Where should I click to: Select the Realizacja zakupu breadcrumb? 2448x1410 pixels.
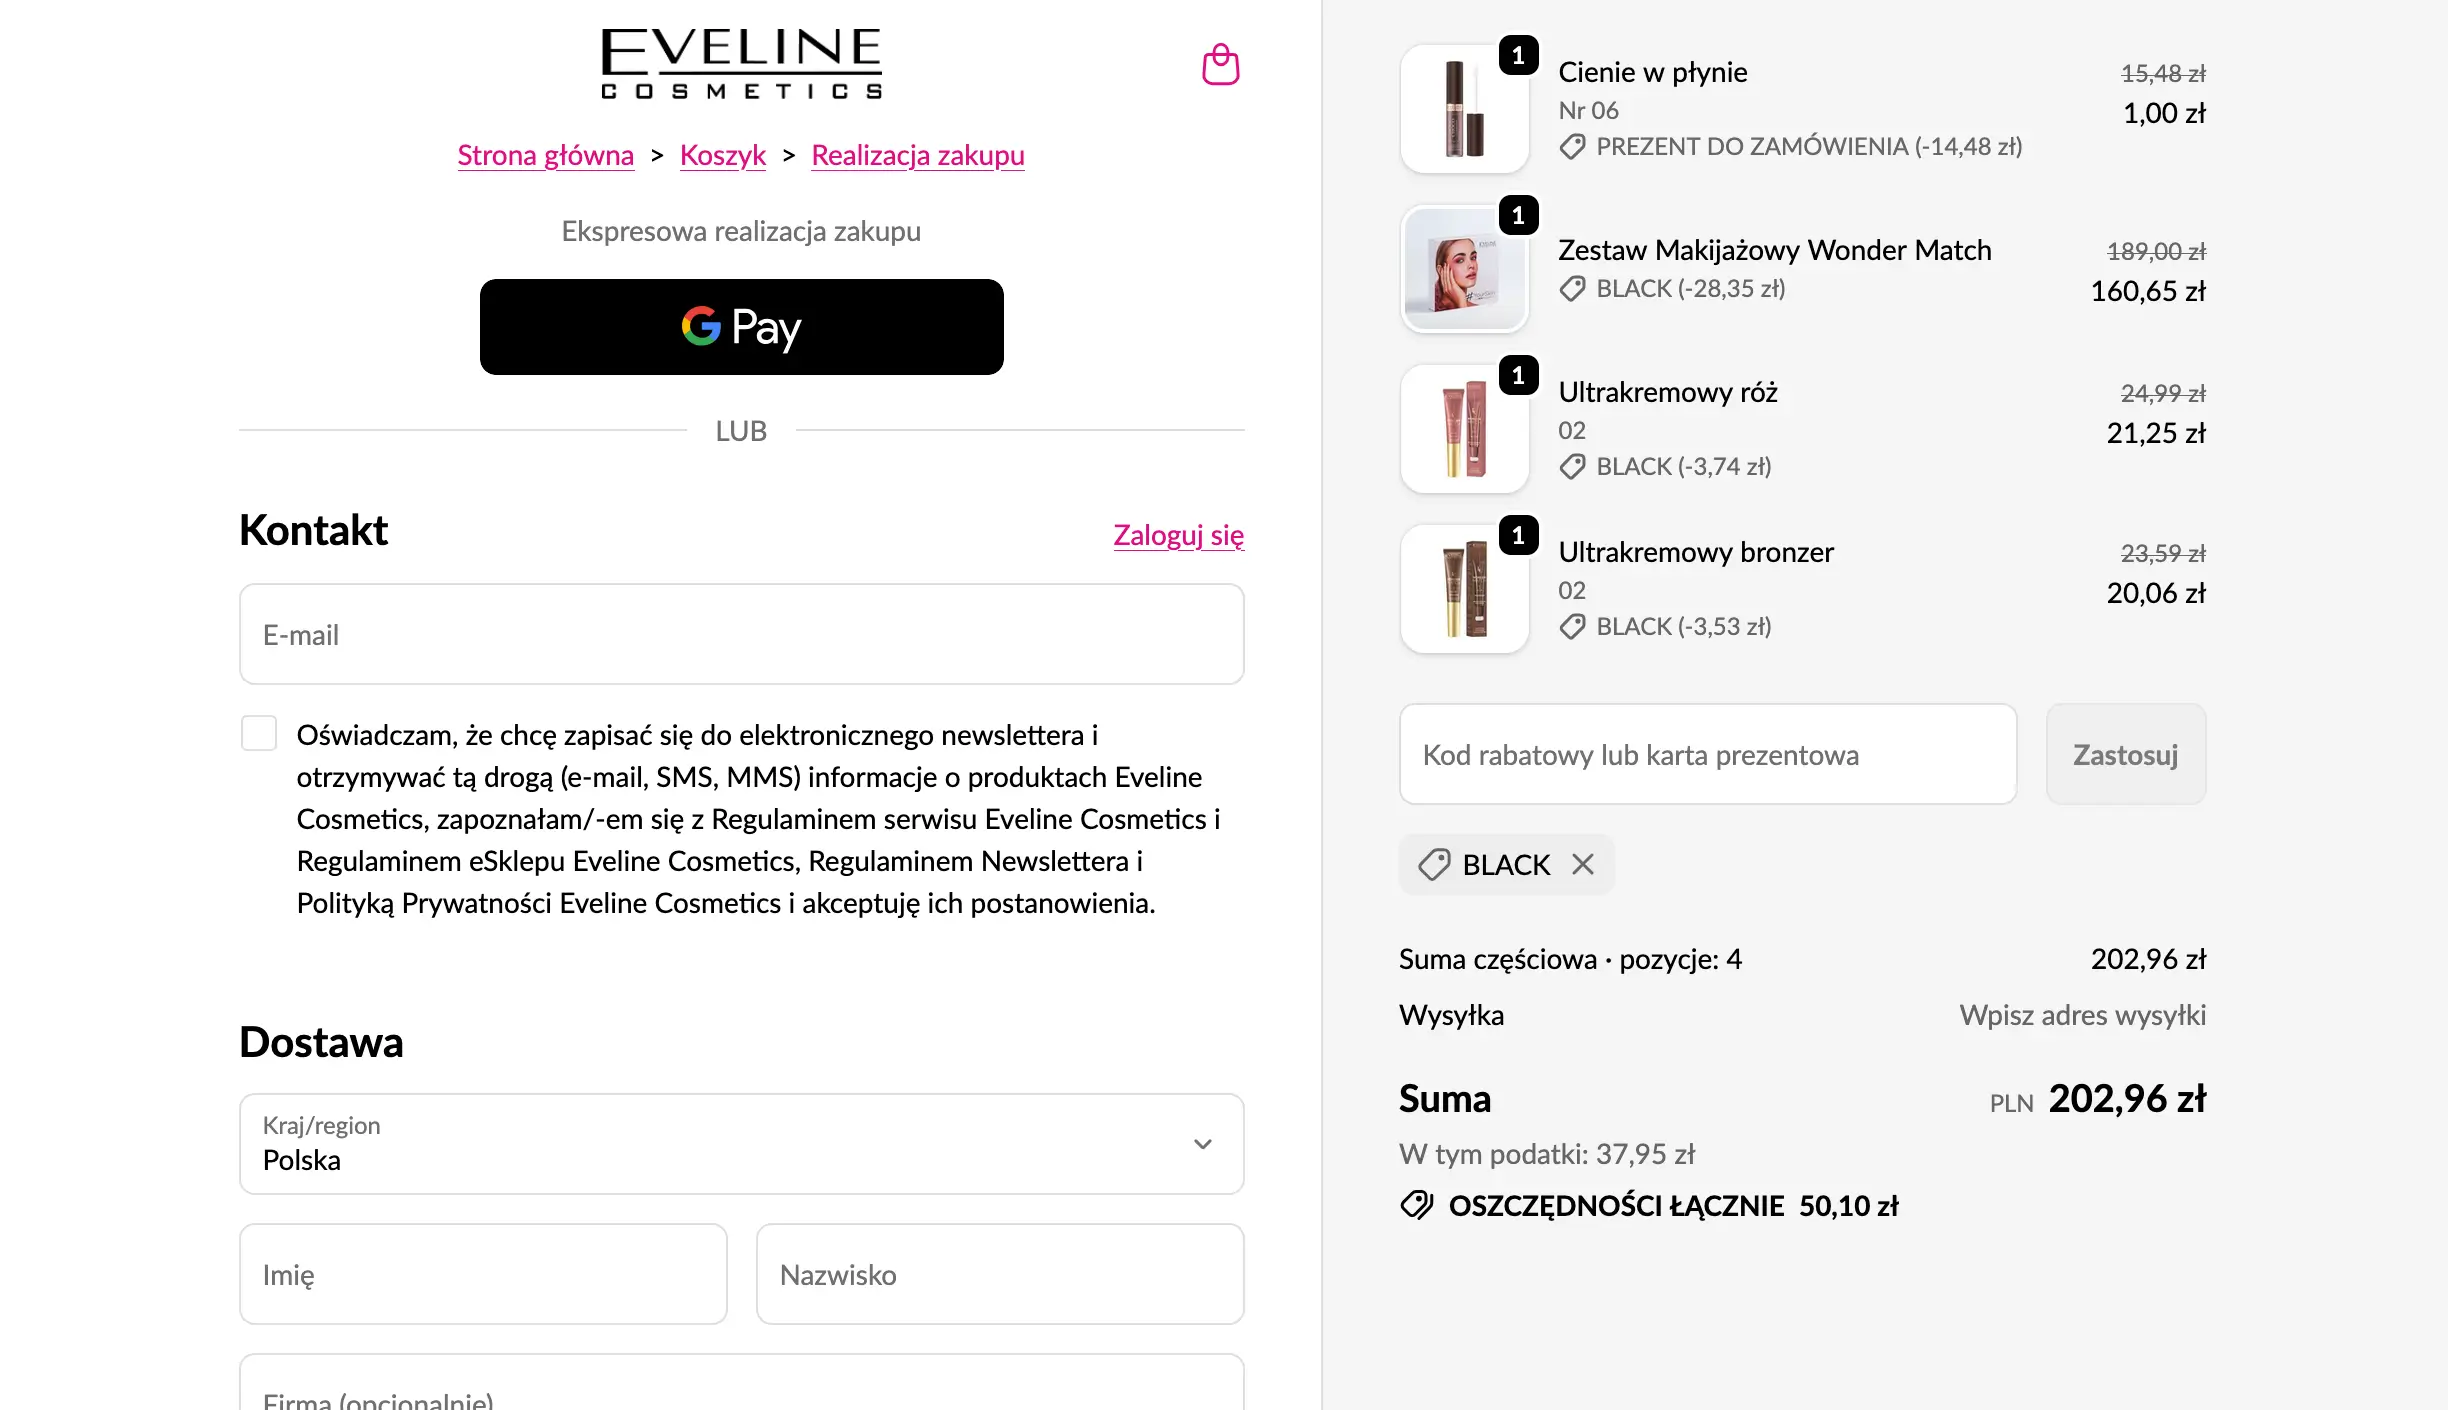click(918, 155)
